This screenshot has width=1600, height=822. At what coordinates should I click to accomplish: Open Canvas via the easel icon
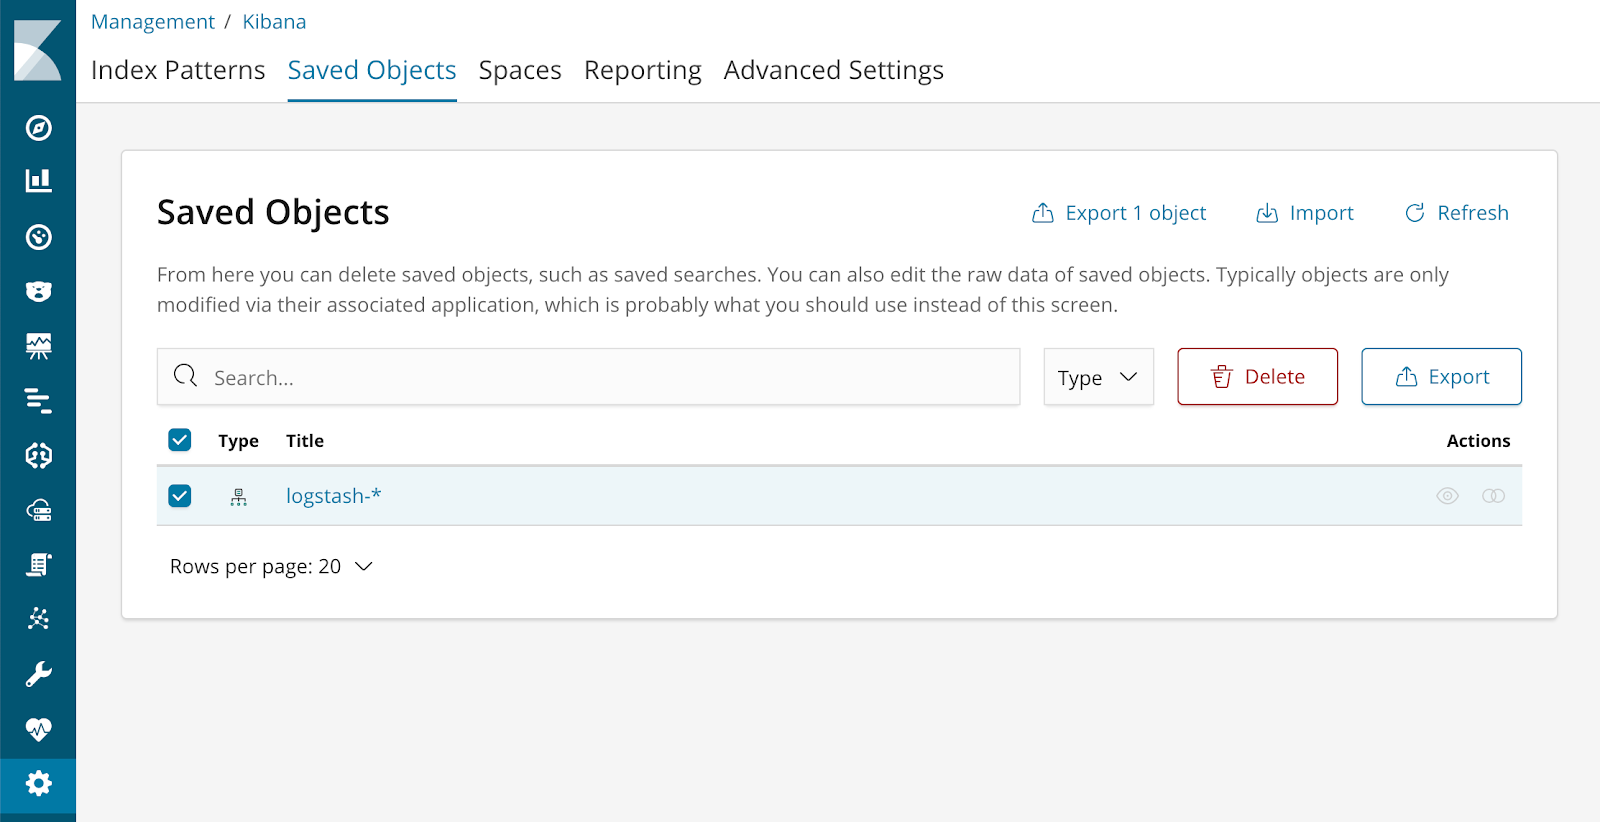(38, 346)
